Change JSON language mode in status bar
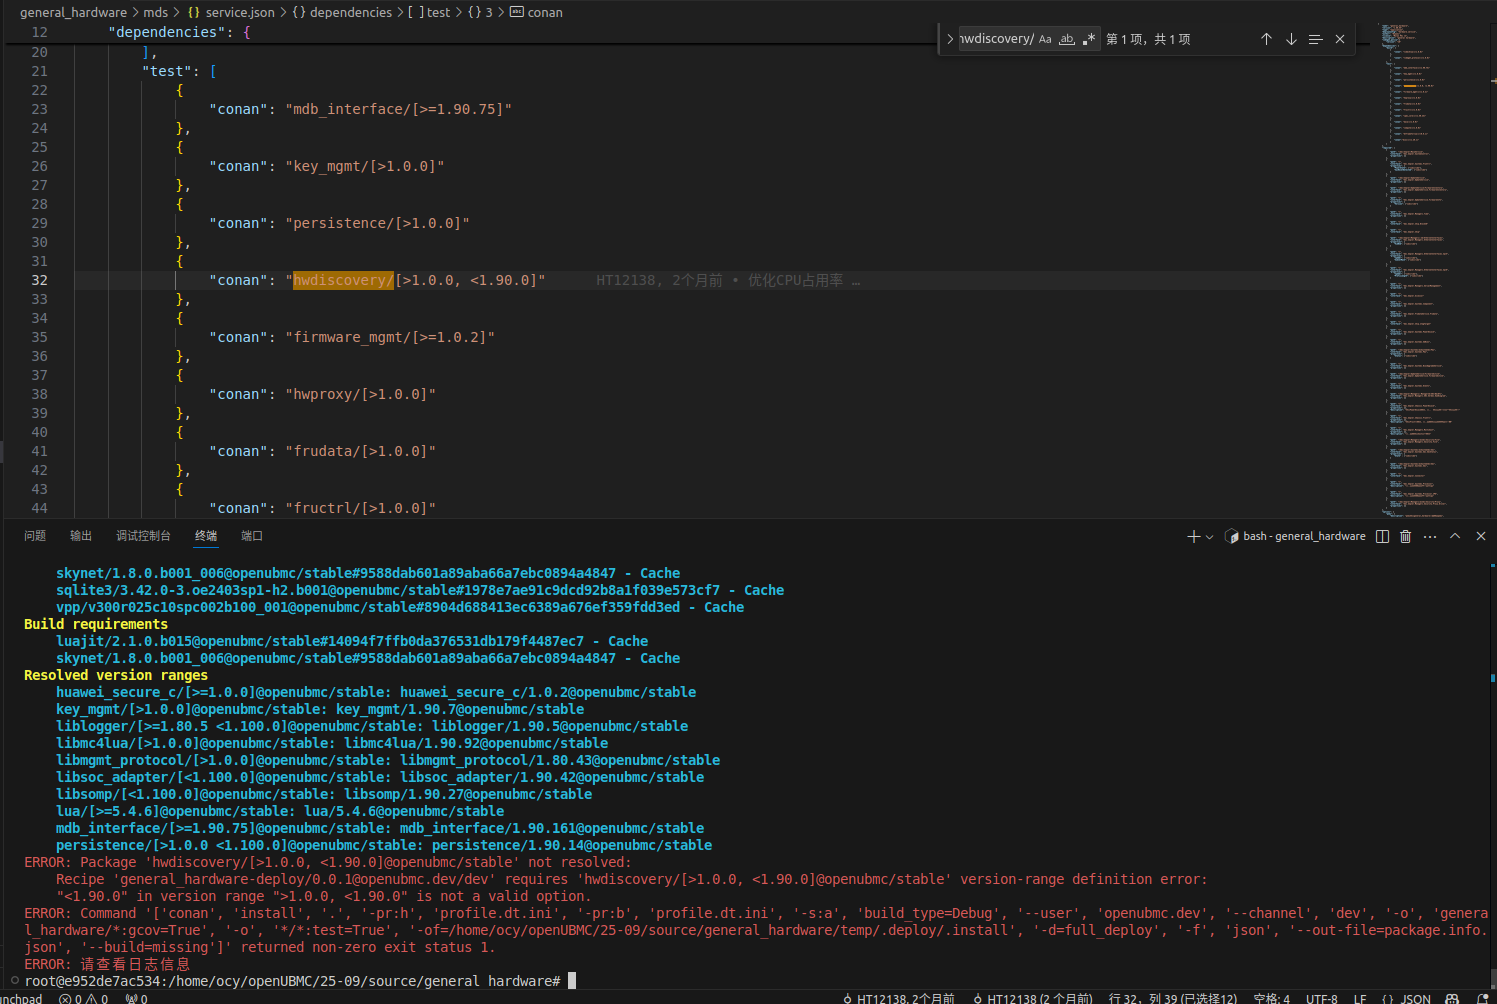 pyautogui.click(x=1414, y=998)
